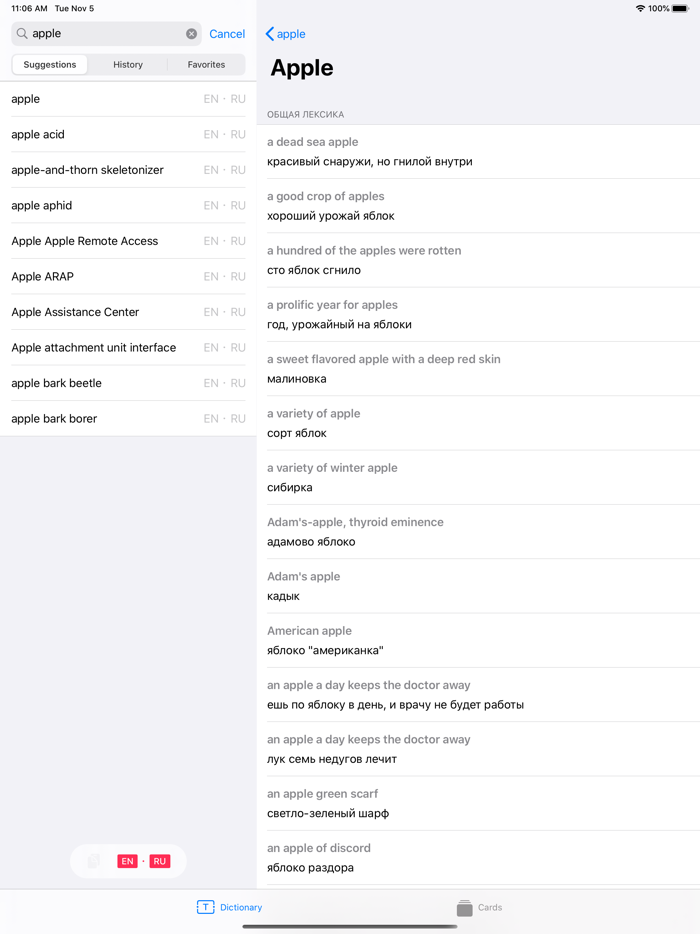Open the Dictionary tab icon
This screenshot has width=700, height=934.
[x=205, y=907]
